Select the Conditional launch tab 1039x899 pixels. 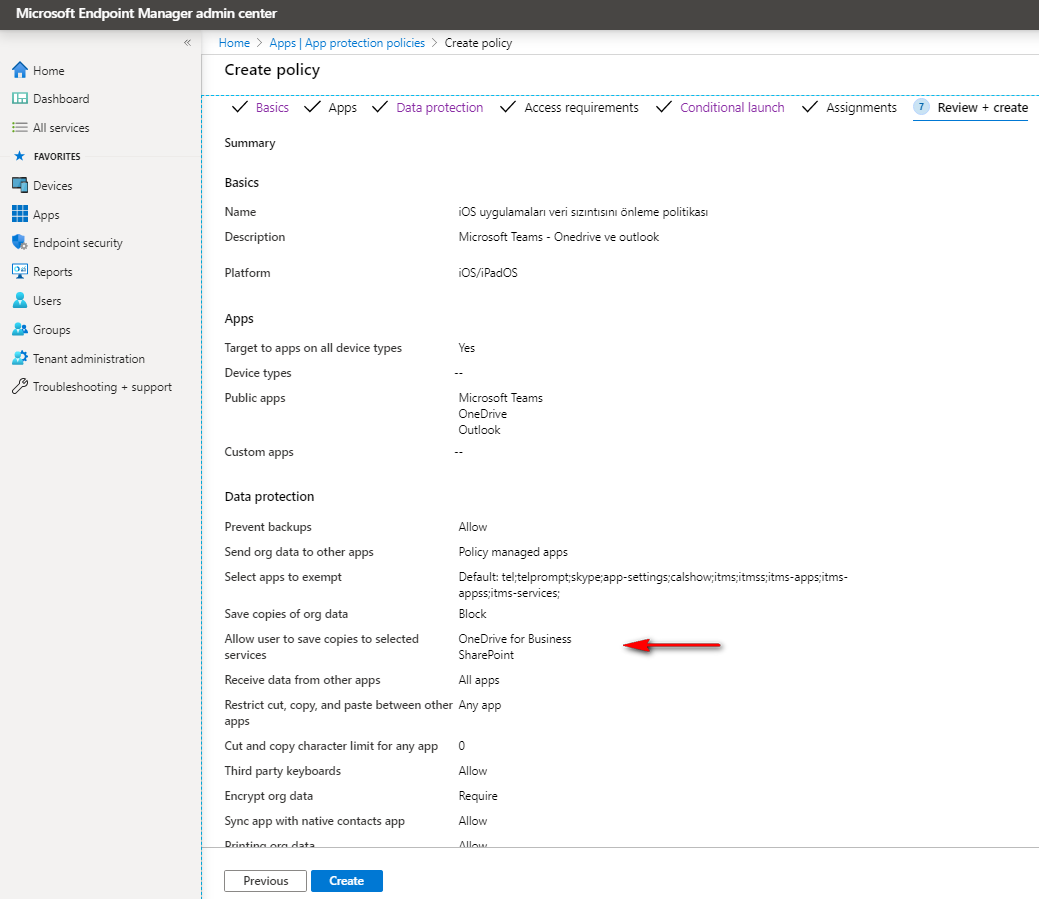coord(732,107)
